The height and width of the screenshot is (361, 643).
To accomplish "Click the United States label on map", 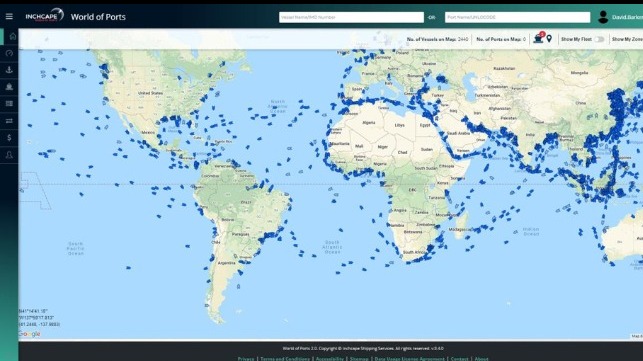I will [150, 93].
